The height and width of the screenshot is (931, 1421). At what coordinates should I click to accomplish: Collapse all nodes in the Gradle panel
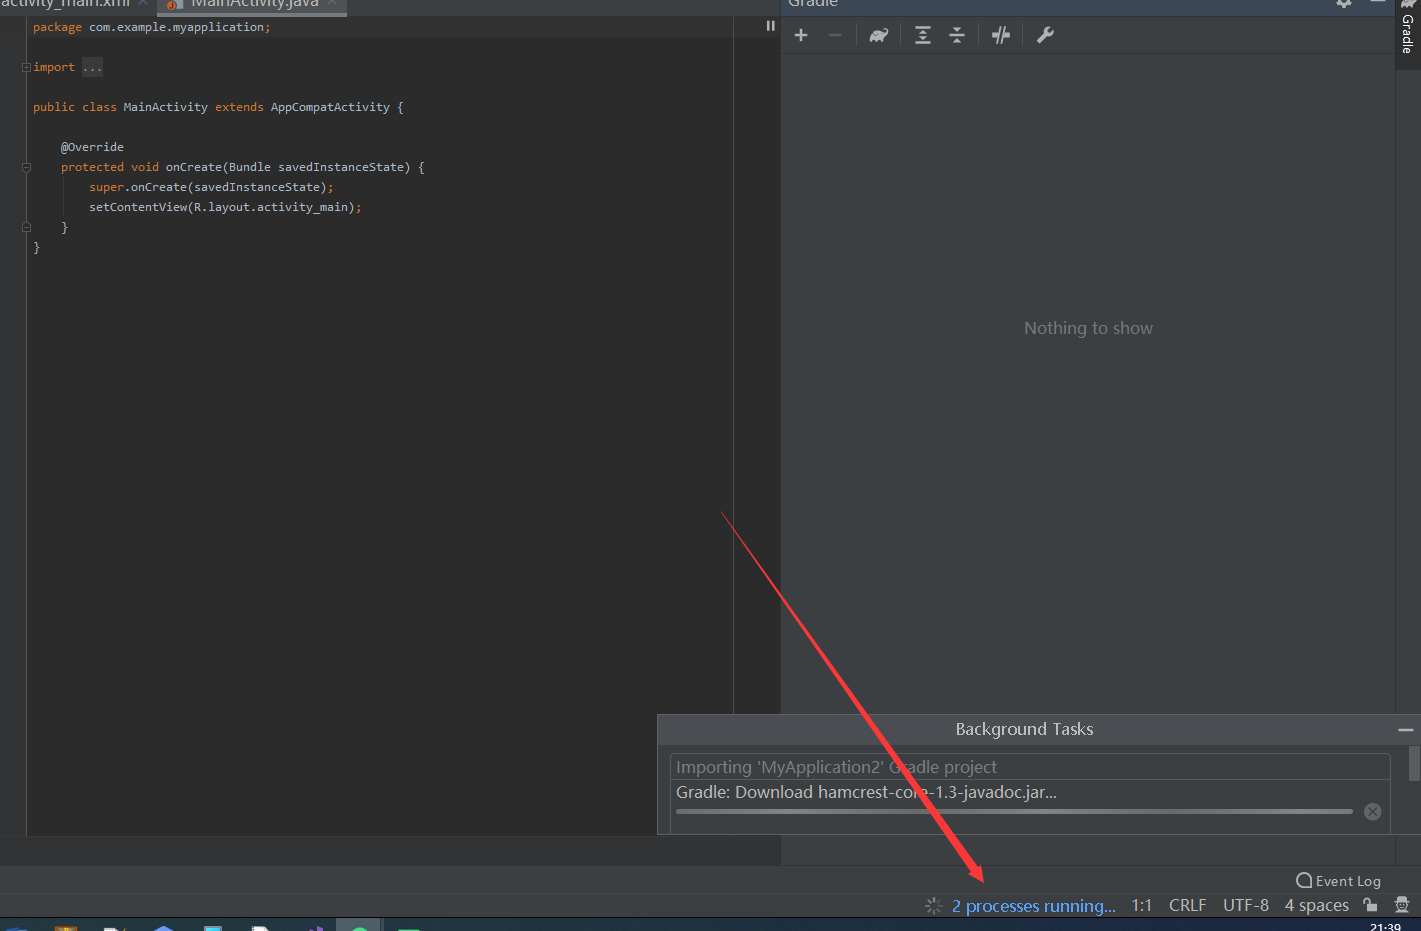click(957, 35)
